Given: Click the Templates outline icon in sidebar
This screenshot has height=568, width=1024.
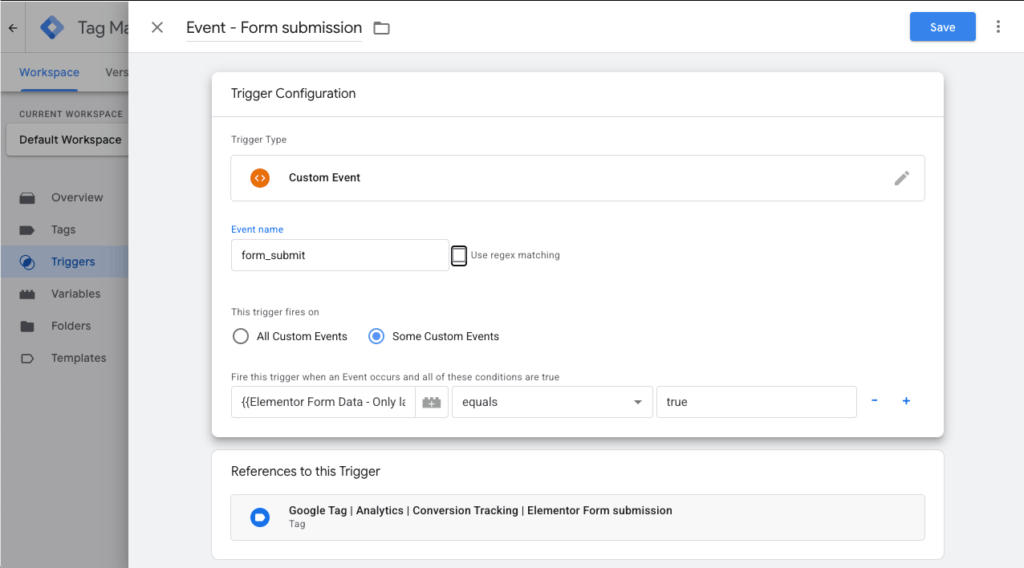Looking at the screenshot, I should [27, 358].
